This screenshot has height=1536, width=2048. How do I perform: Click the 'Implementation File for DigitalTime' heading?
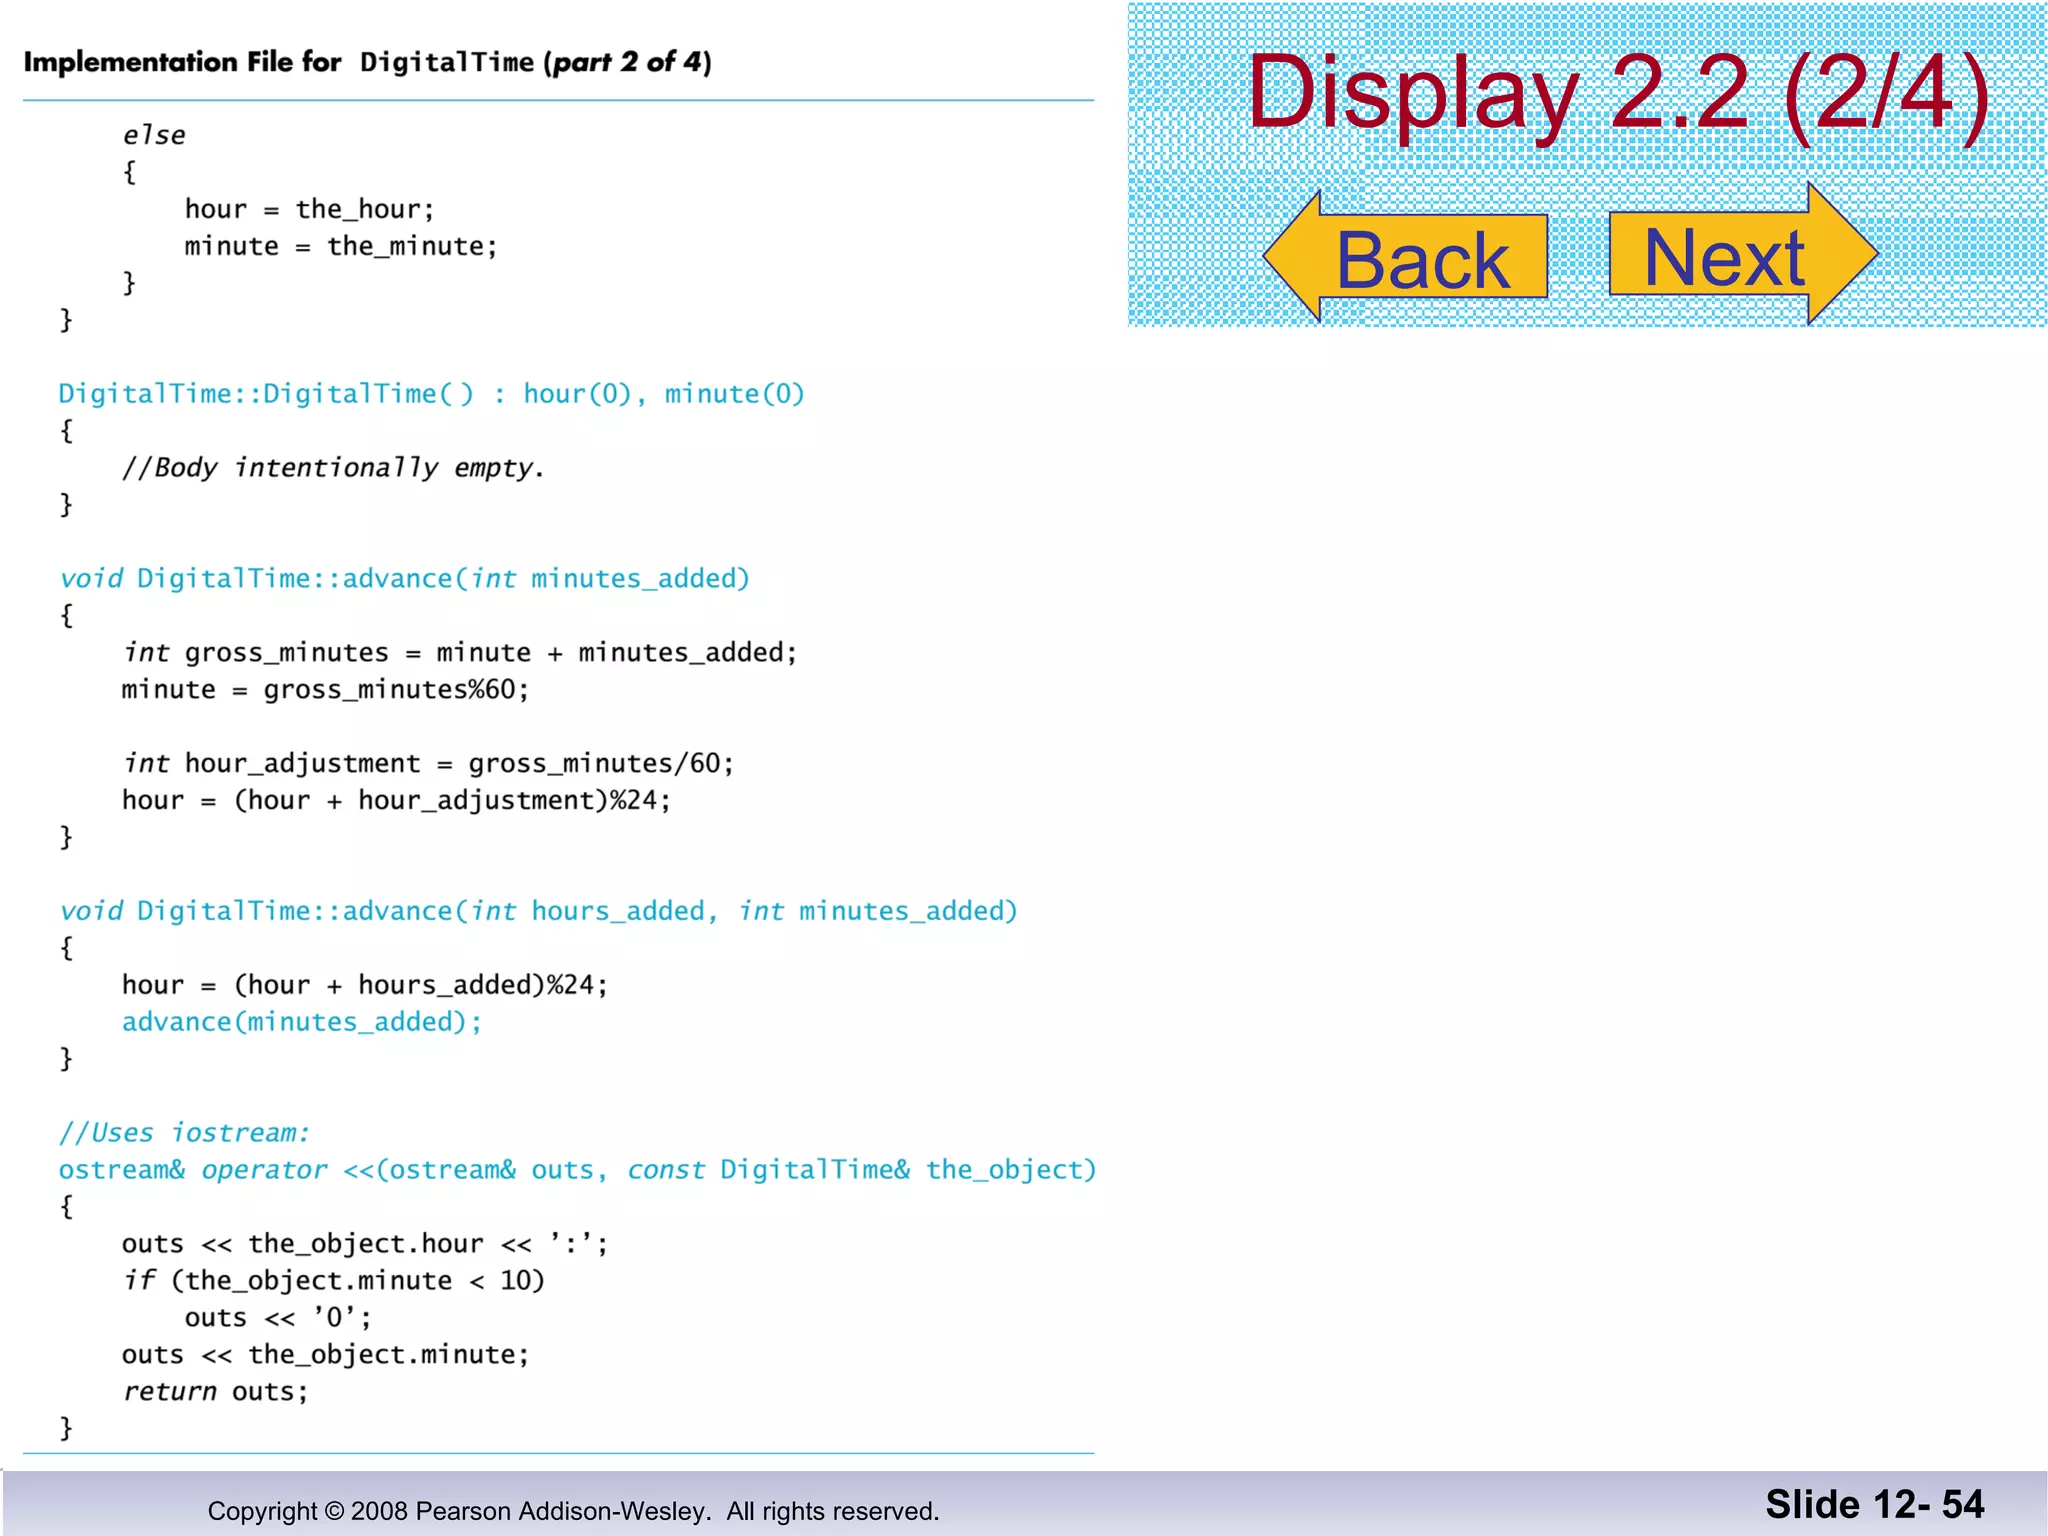pos(367,62)
